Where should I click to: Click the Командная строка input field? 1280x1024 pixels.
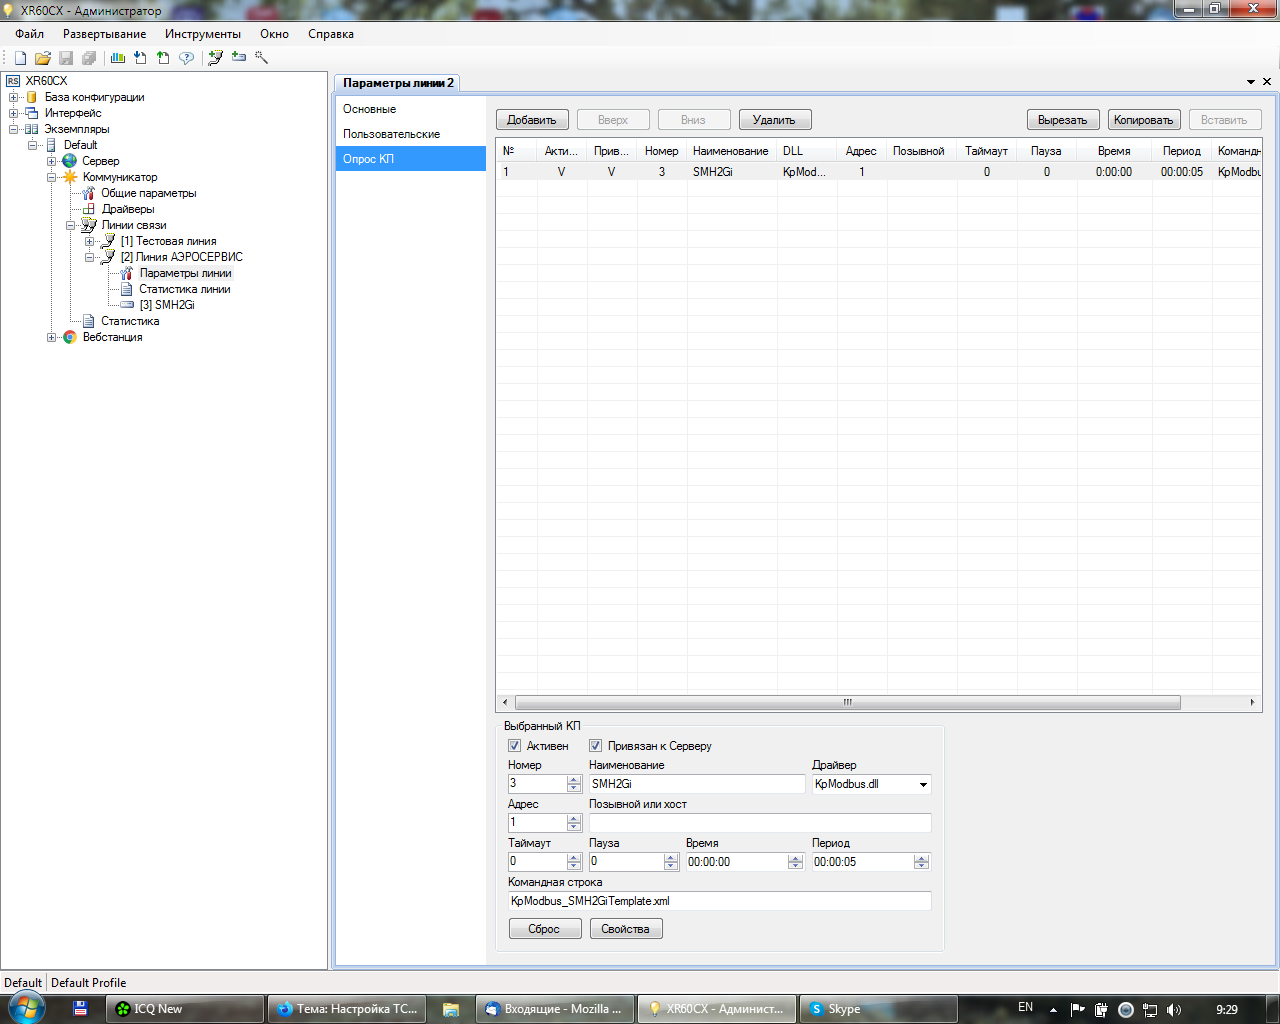[720, 901]
